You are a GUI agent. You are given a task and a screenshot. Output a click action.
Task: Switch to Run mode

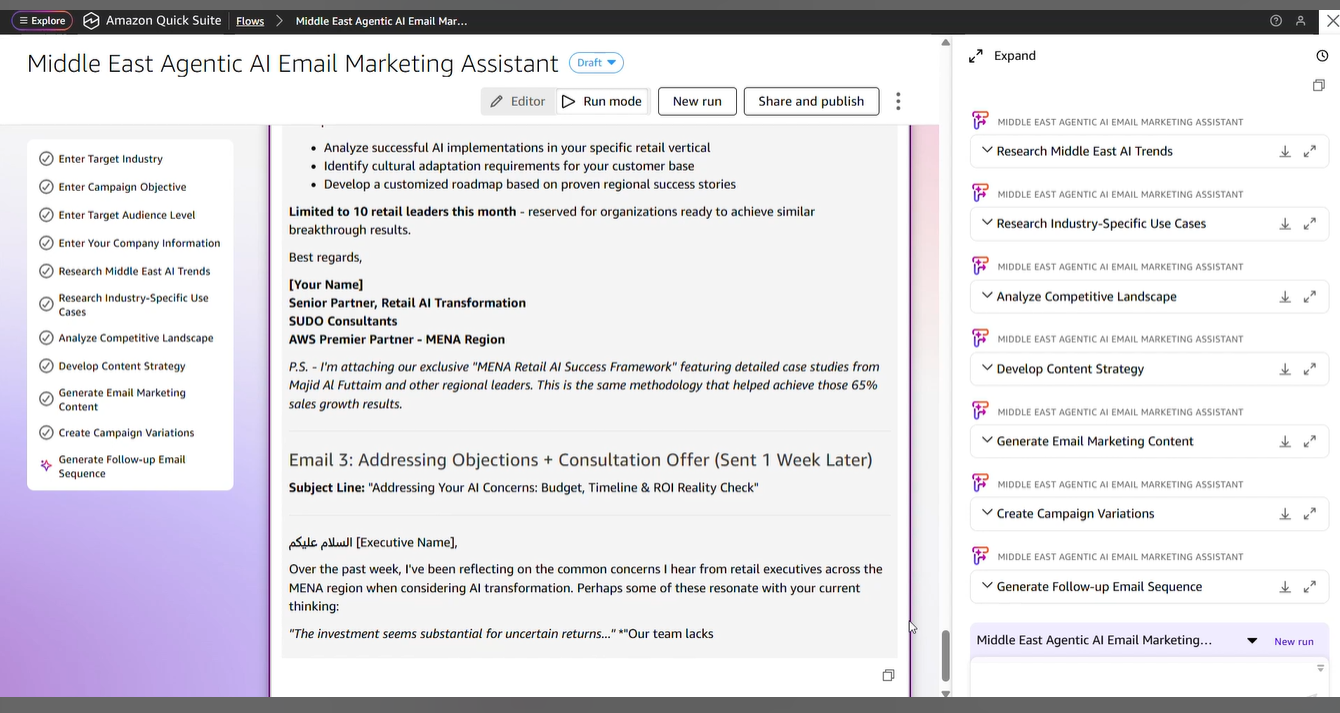pos(601,101)
